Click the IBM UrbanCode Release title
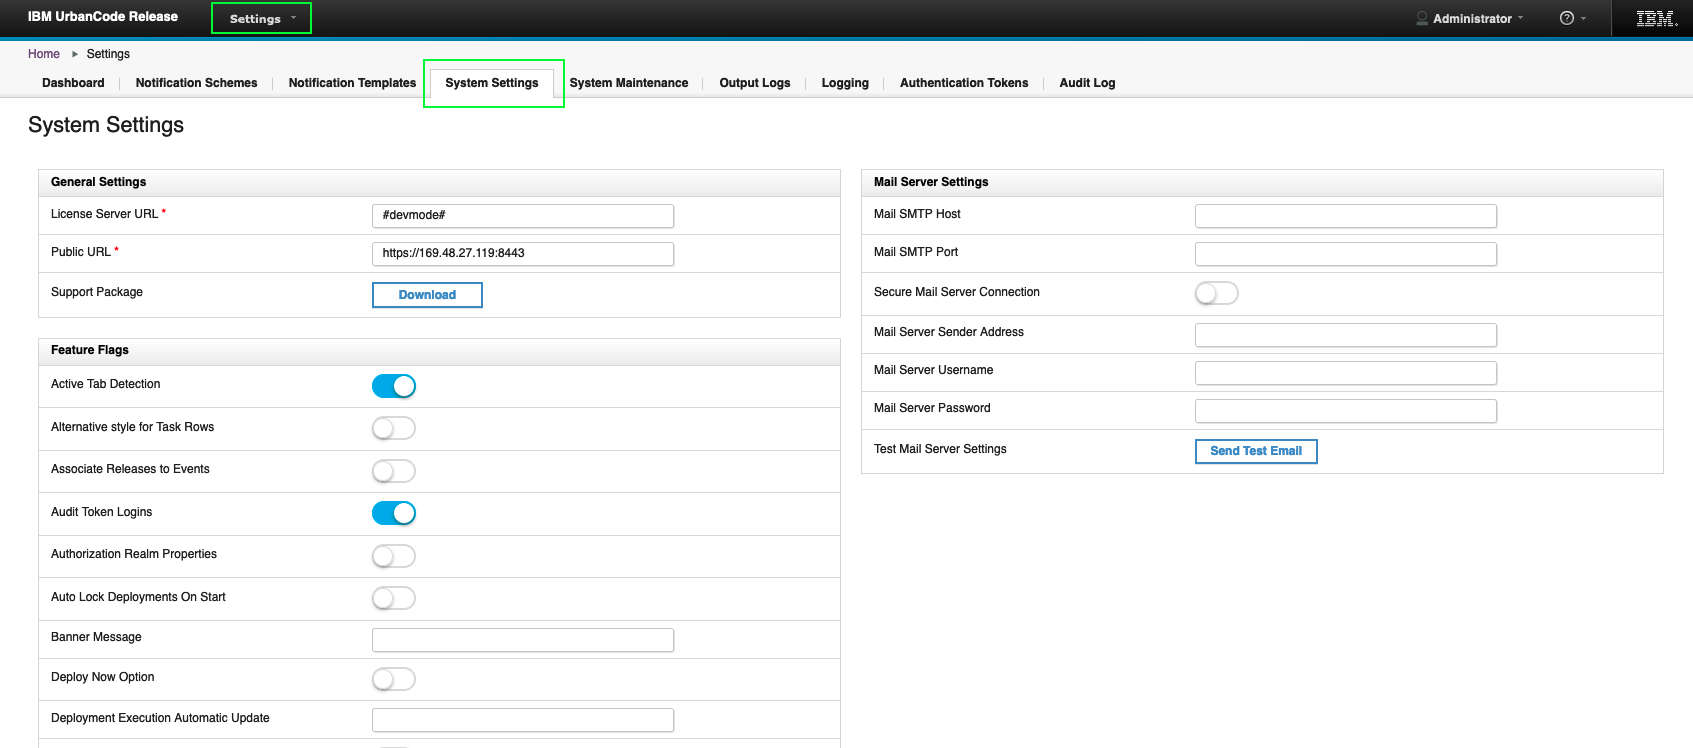Viewport: 1693px width, 748px height. click(103, 17)
